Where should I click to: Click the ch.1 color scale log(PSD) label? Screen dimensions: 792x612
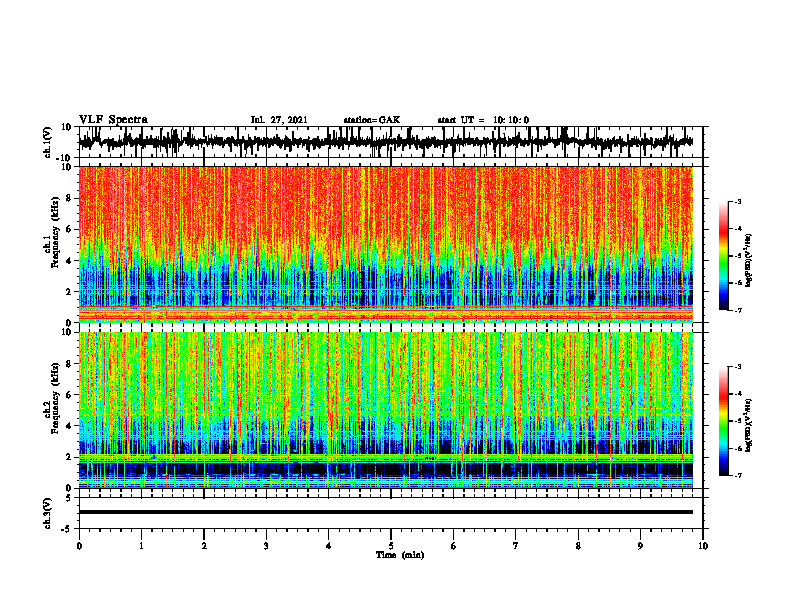749,260
